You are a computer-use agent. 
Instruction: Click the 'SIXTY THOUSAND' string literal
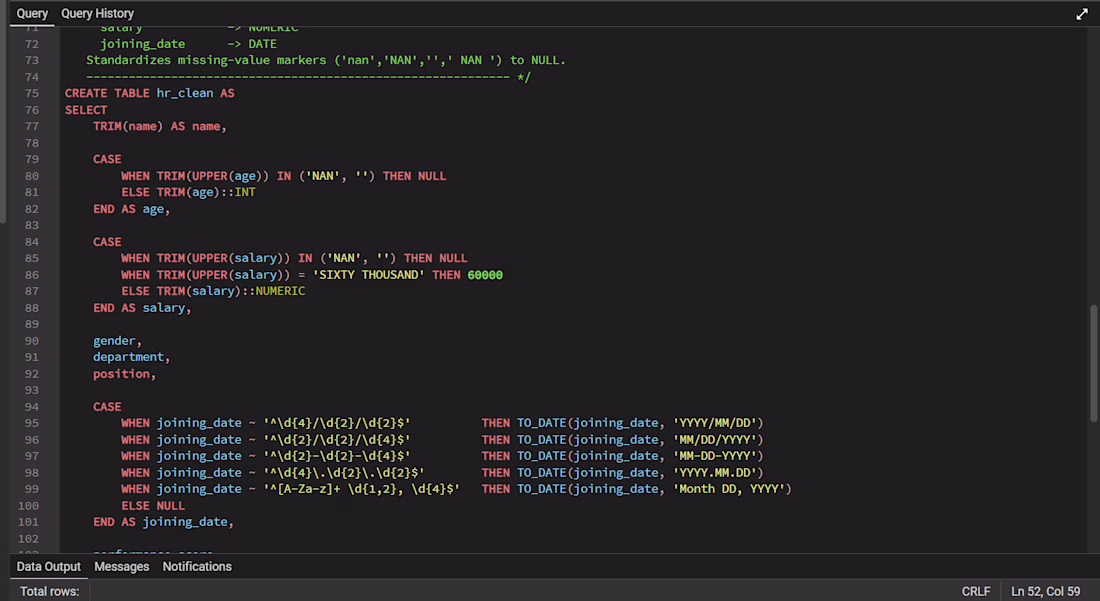368,275
